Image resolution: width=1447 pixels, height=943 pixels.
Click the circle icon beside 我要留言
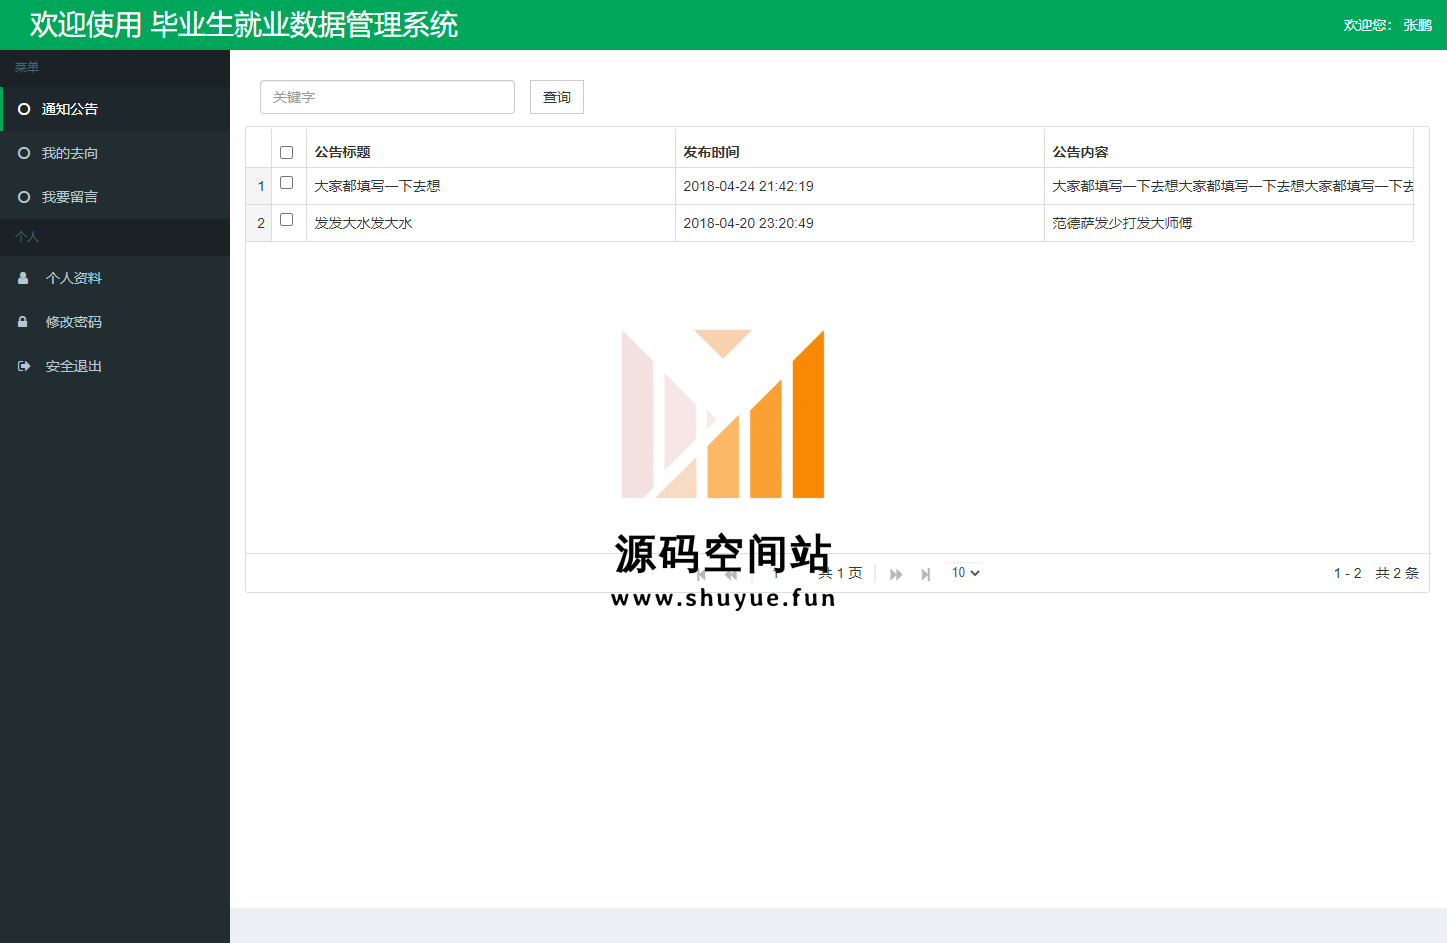24,197
